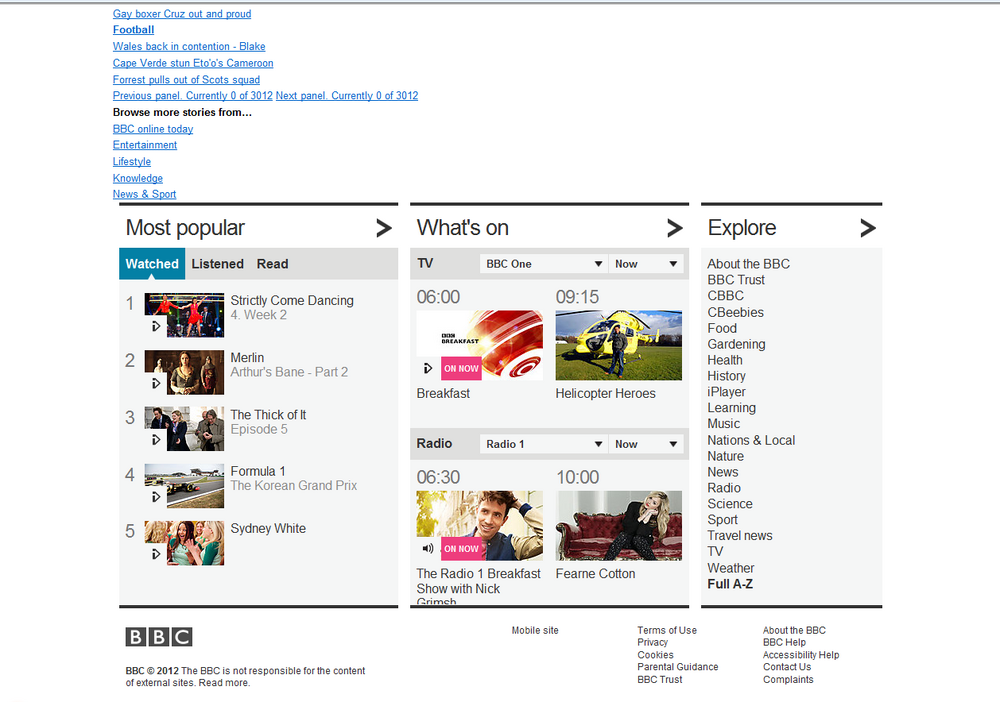Browse Knowledge stories
This screenshot has width=1000, height=702.
(x=138, y=179)
